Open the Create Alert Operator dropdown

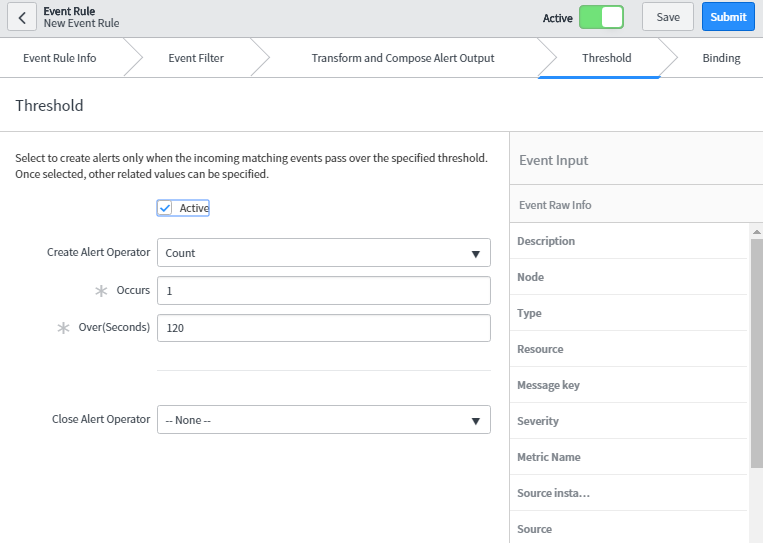[323, 253]
